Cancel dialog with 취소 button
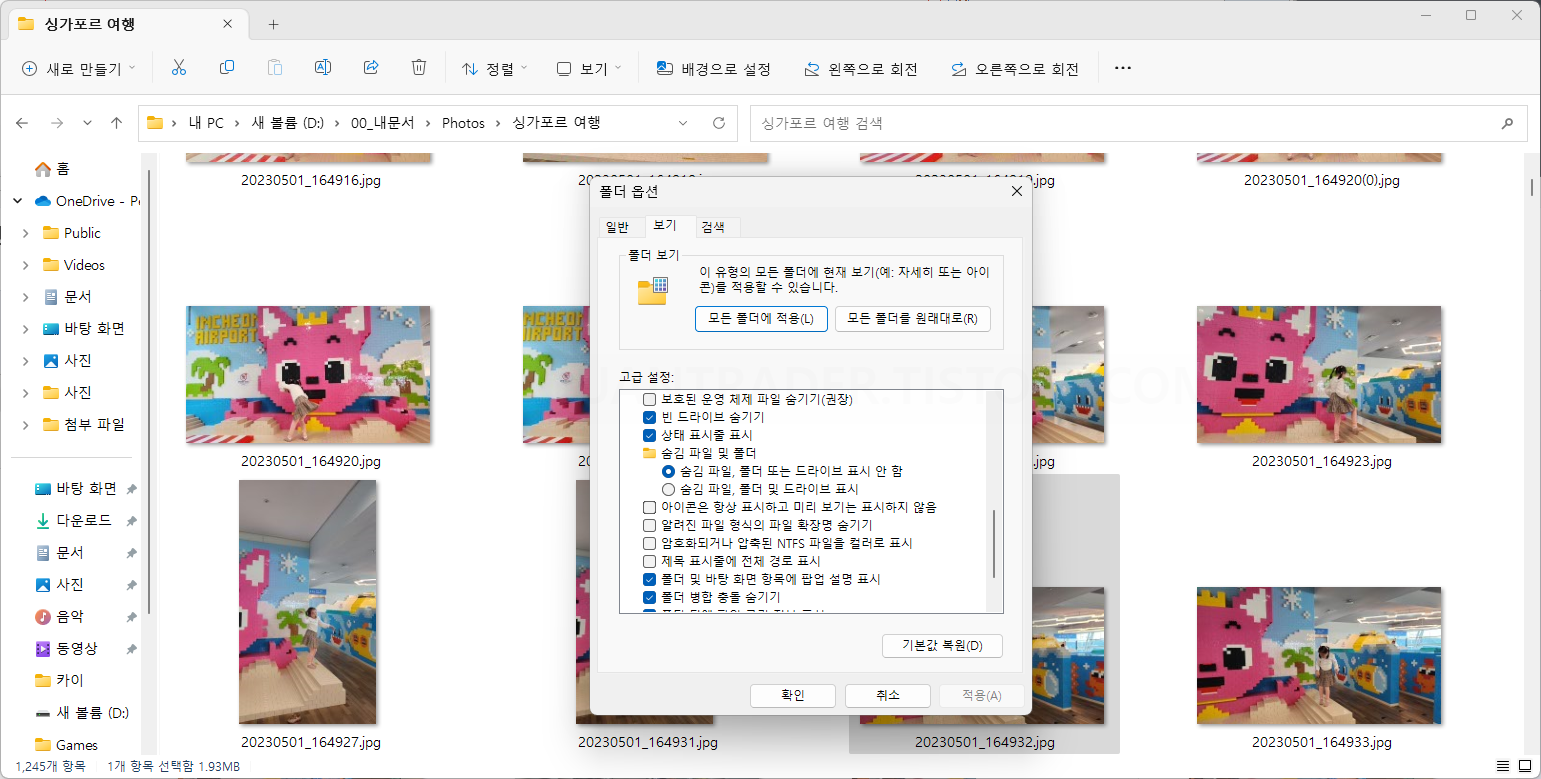 (887, 696)
